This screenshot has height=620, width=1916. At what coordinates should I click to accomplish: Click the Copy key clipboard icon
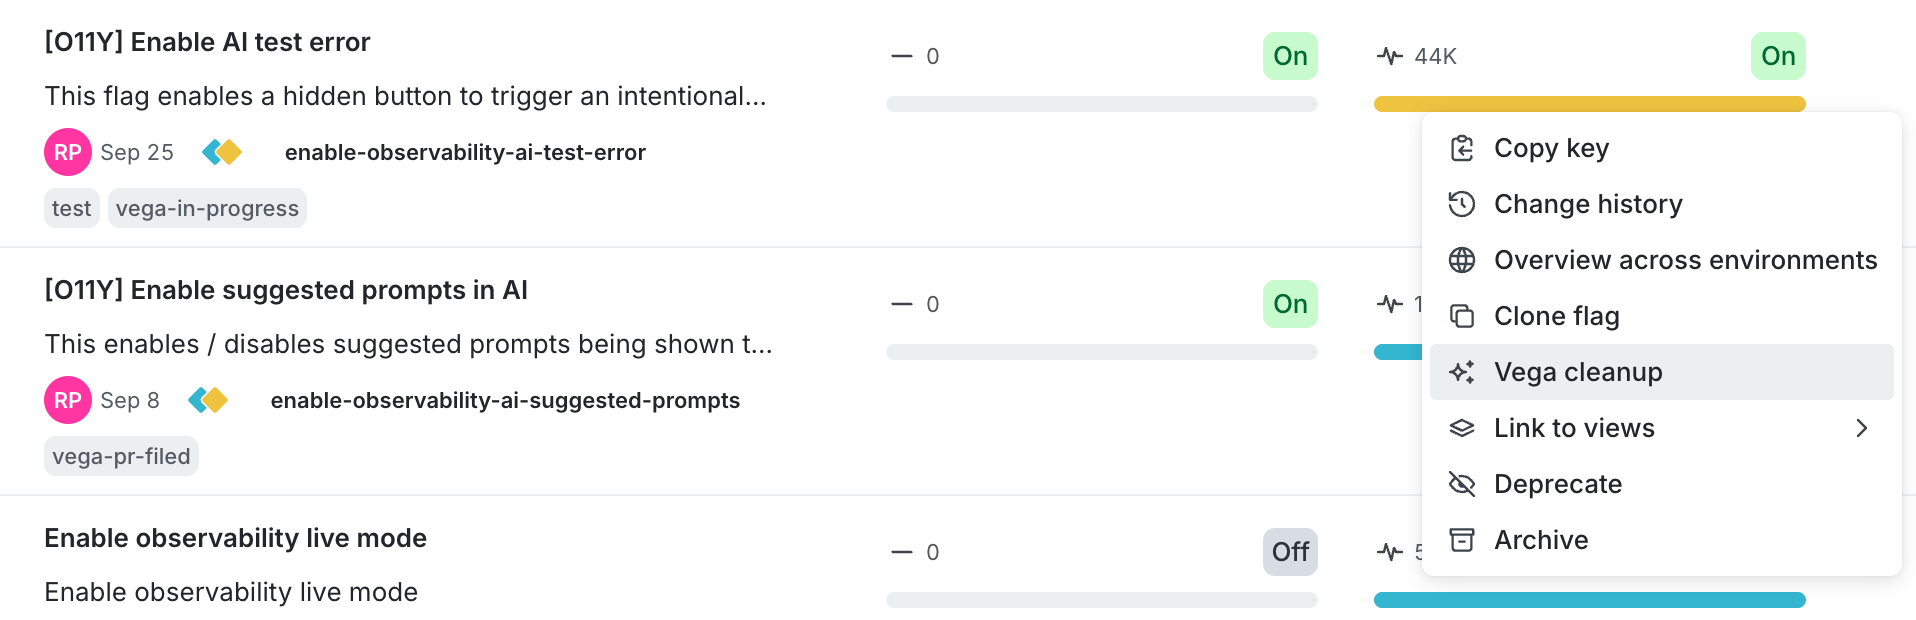[x=1462, y=148]
